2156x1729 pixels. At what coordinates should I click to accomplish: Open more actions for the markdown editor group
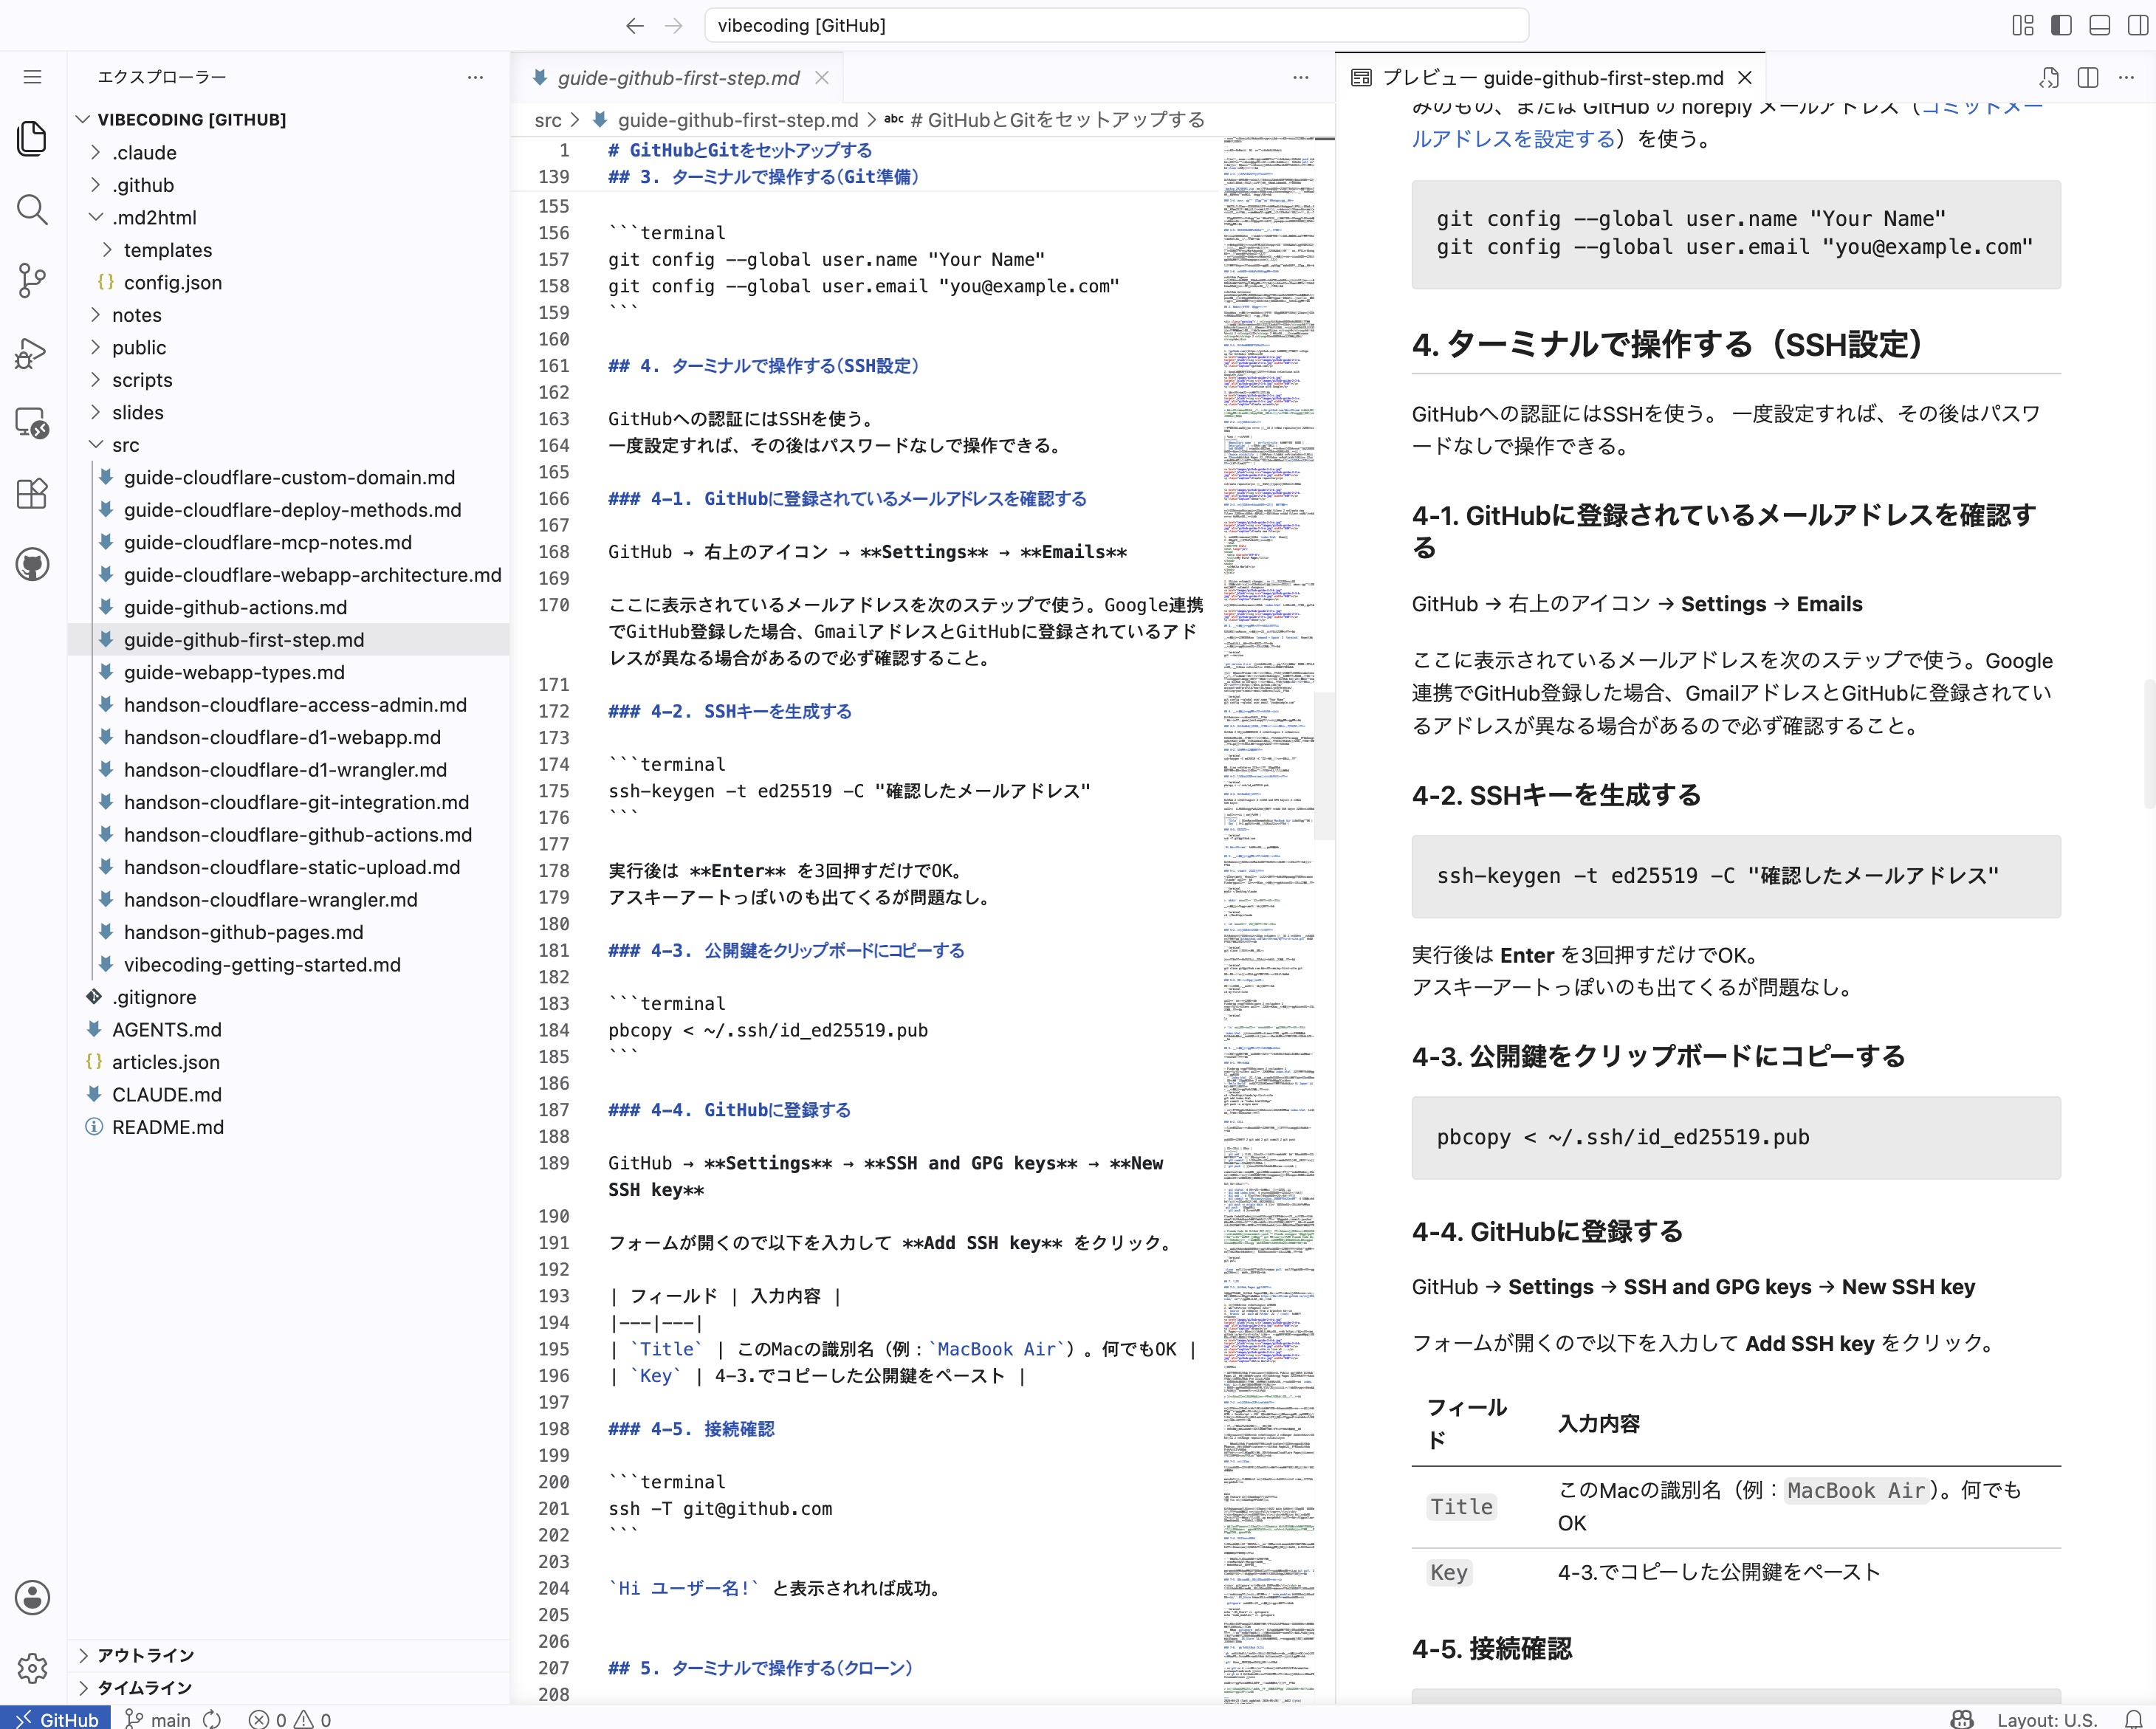pyautogui.click(x=1301, y=77)
